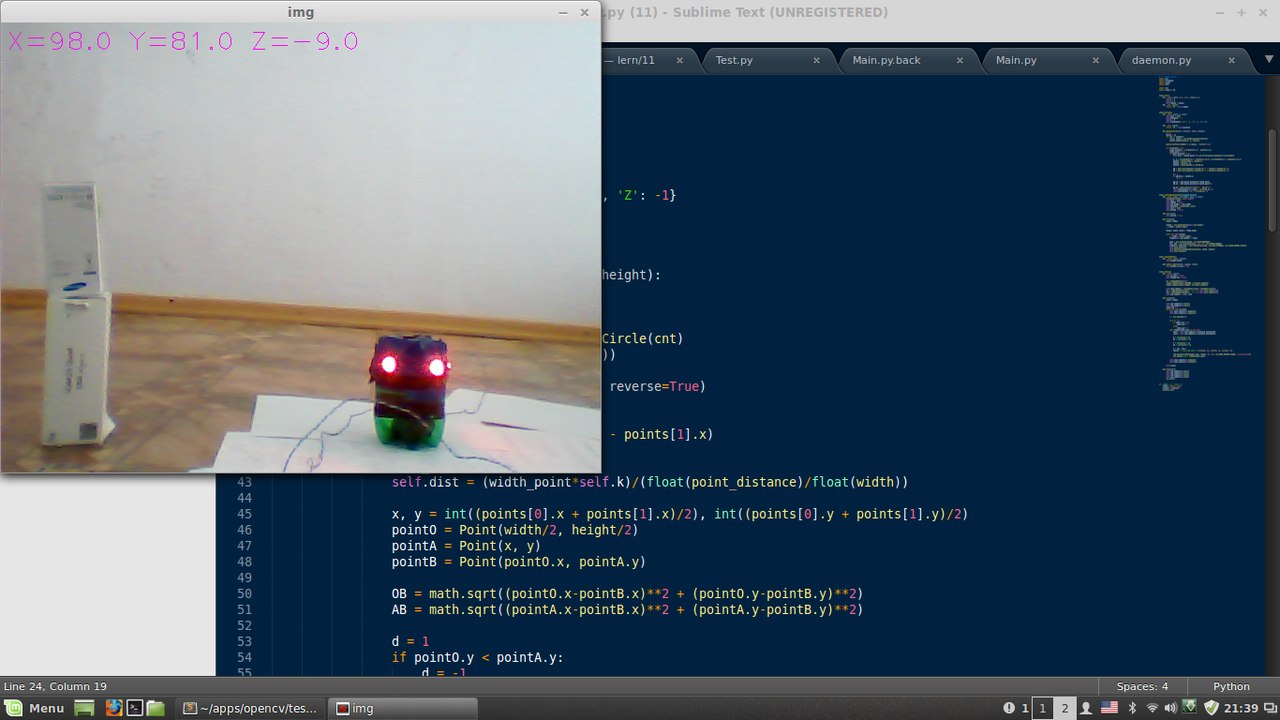
Task: Change syntax via Python in status bar
Action: tap(1231, 686)
